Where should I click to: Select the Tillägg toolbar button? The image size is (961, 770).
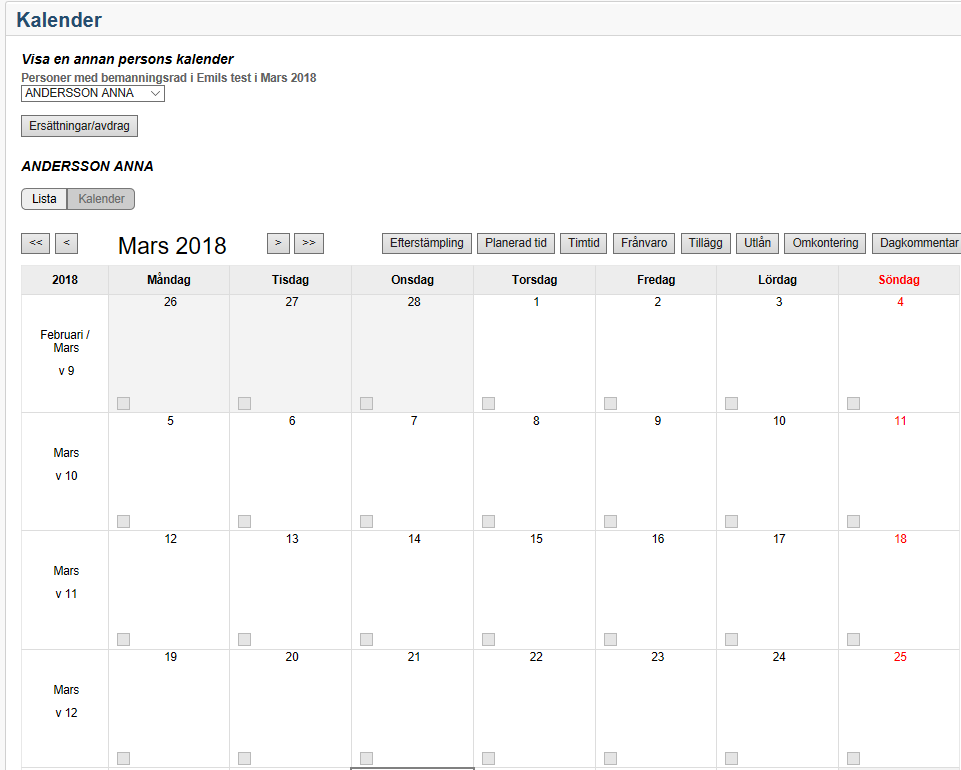705,242
